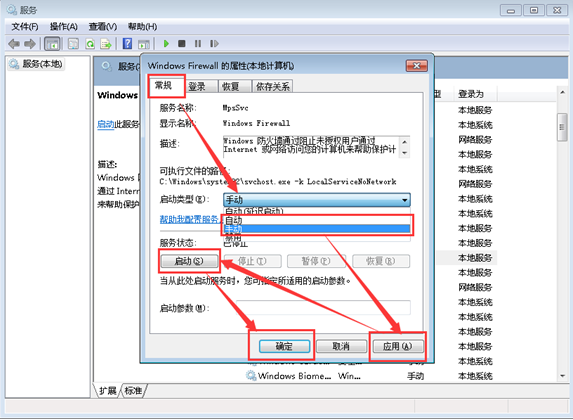Click the MpsSvc service name text

pyautogui.click(x=236, y=108)
